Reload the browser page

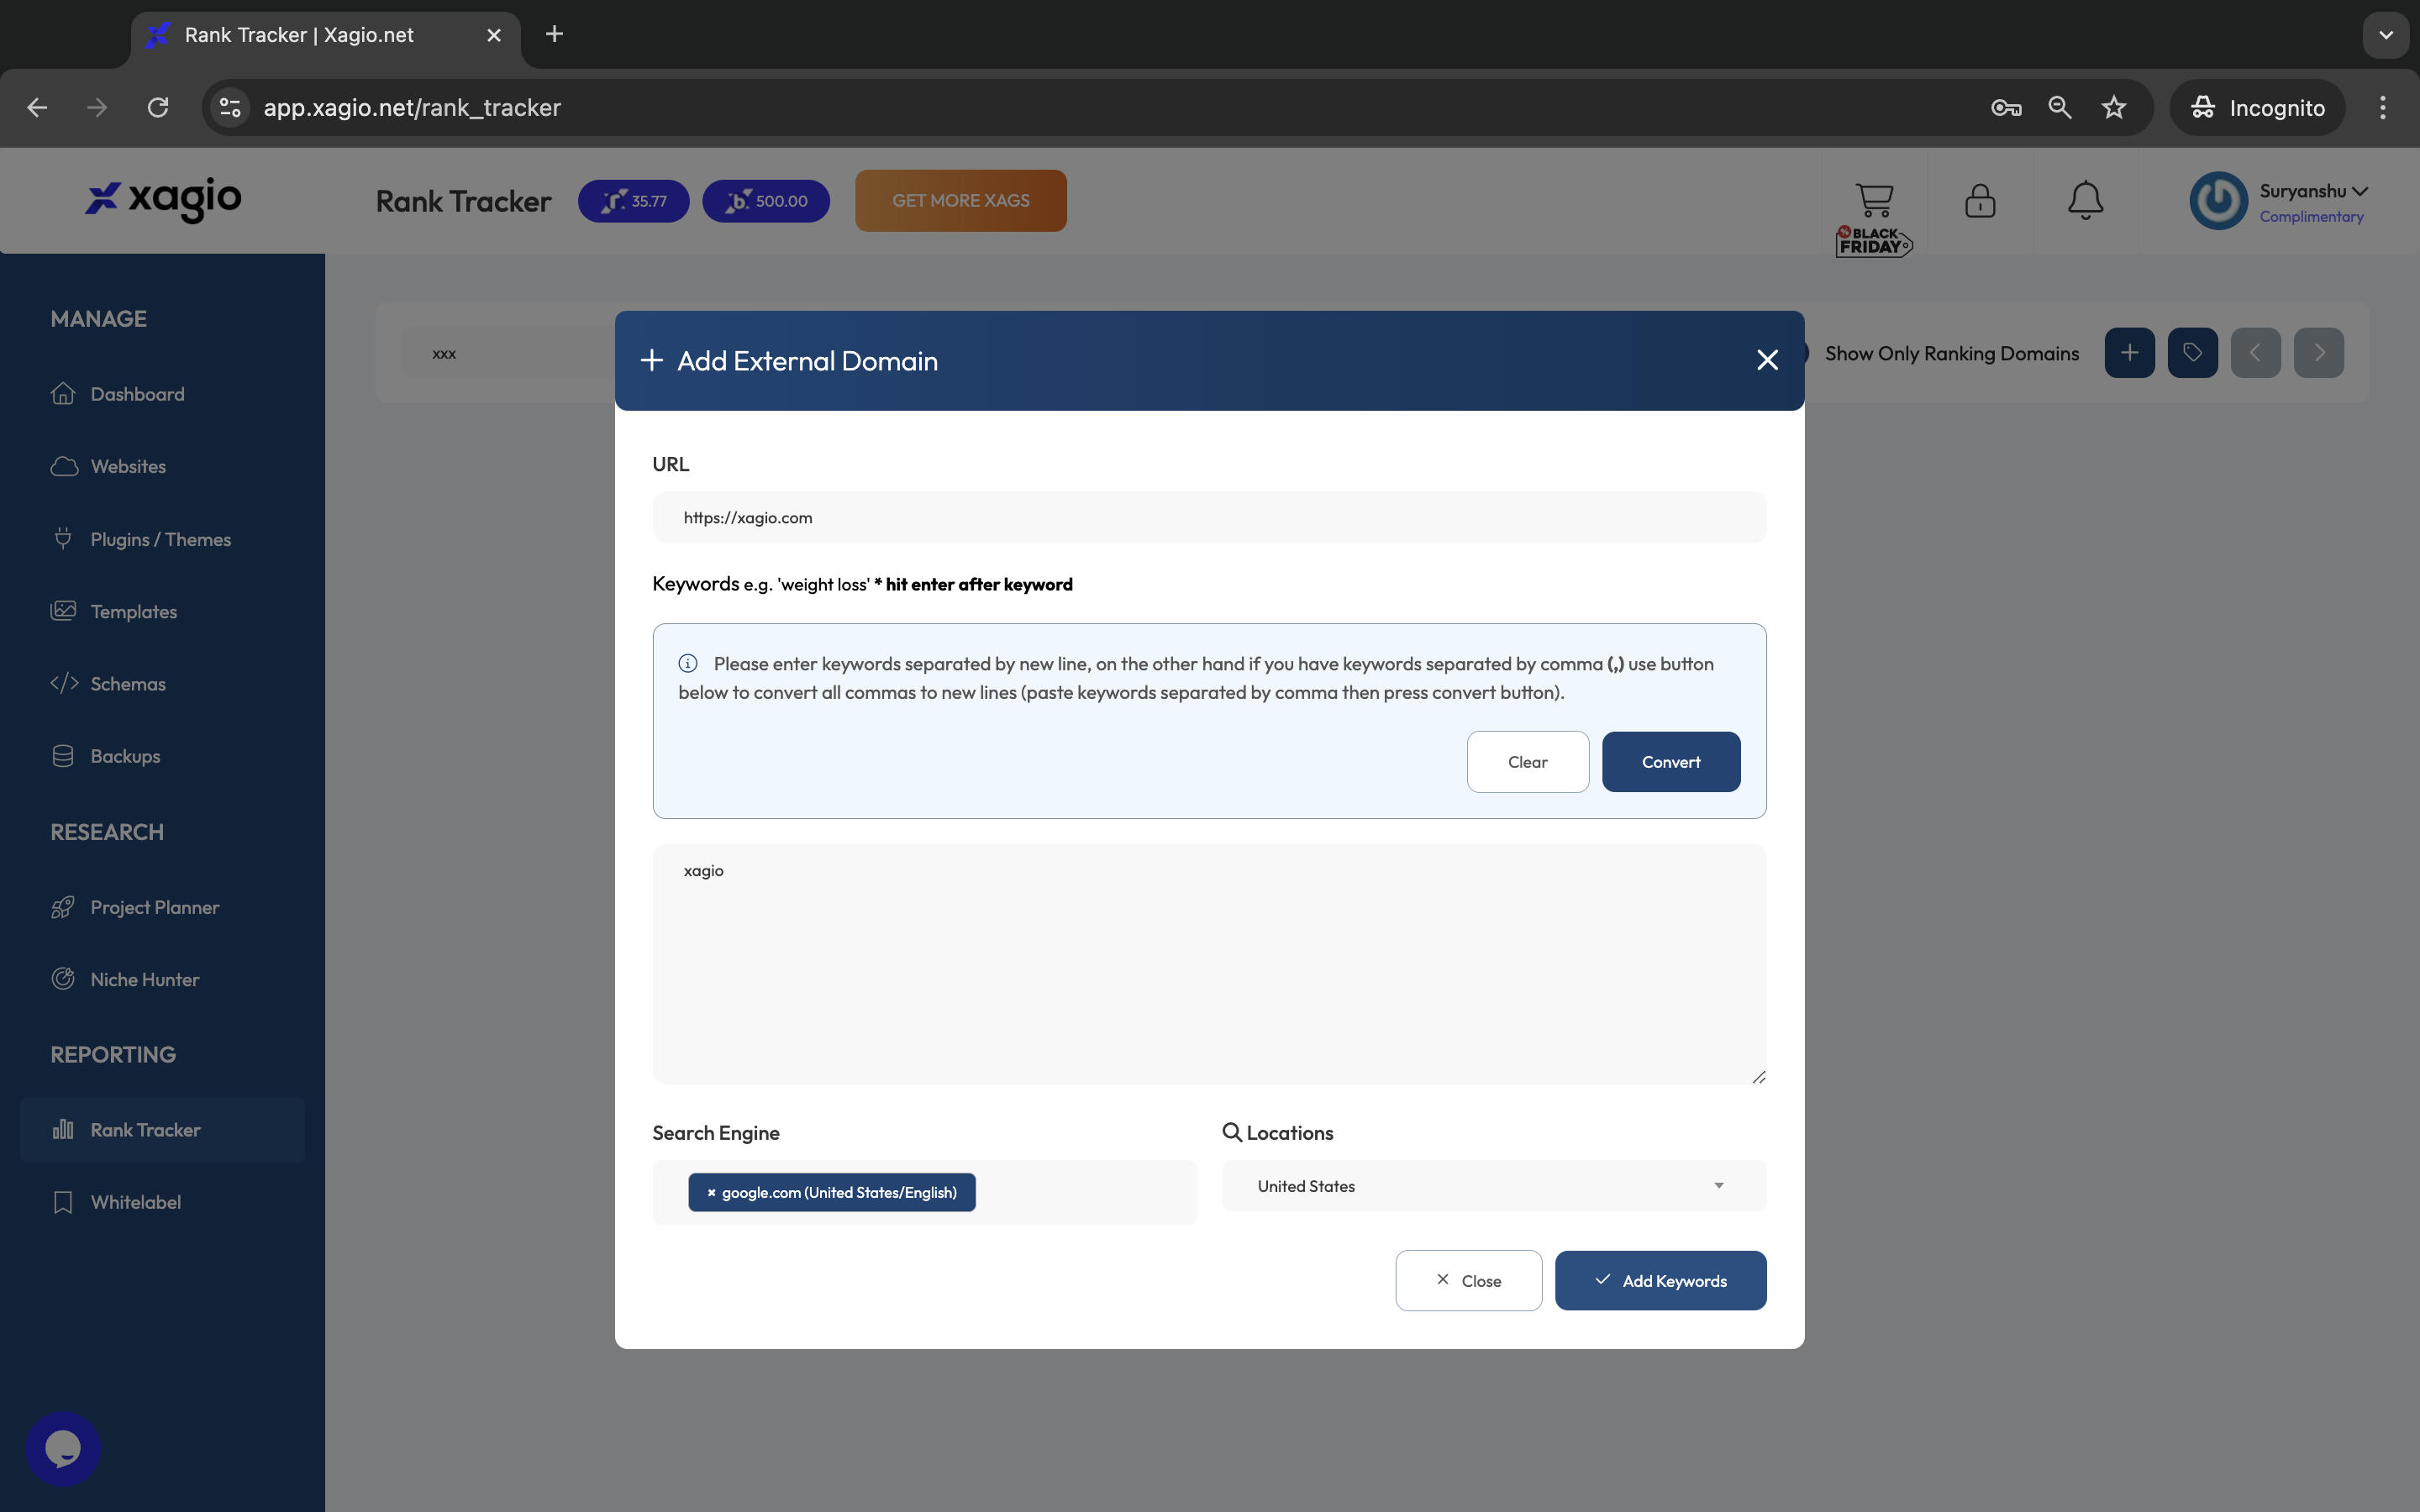click(158, 108)
